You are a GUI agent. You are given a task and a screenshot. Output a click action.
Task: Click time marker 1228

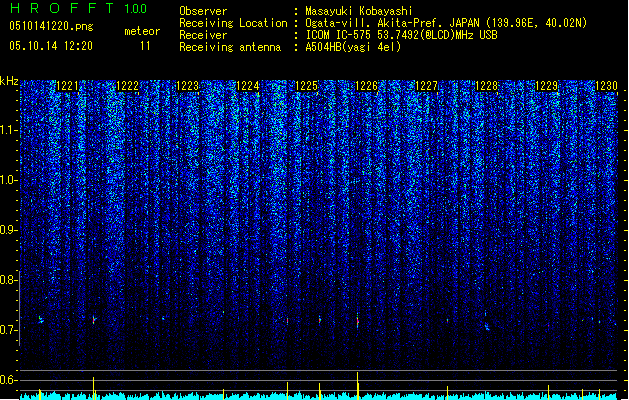487,86
